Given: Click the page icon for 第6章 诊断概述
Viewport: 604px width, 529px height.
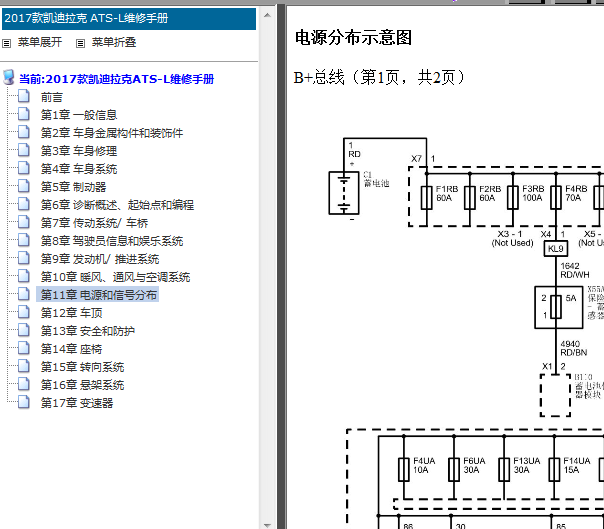Looking at the screenshot, I should [x=23, y=204].
